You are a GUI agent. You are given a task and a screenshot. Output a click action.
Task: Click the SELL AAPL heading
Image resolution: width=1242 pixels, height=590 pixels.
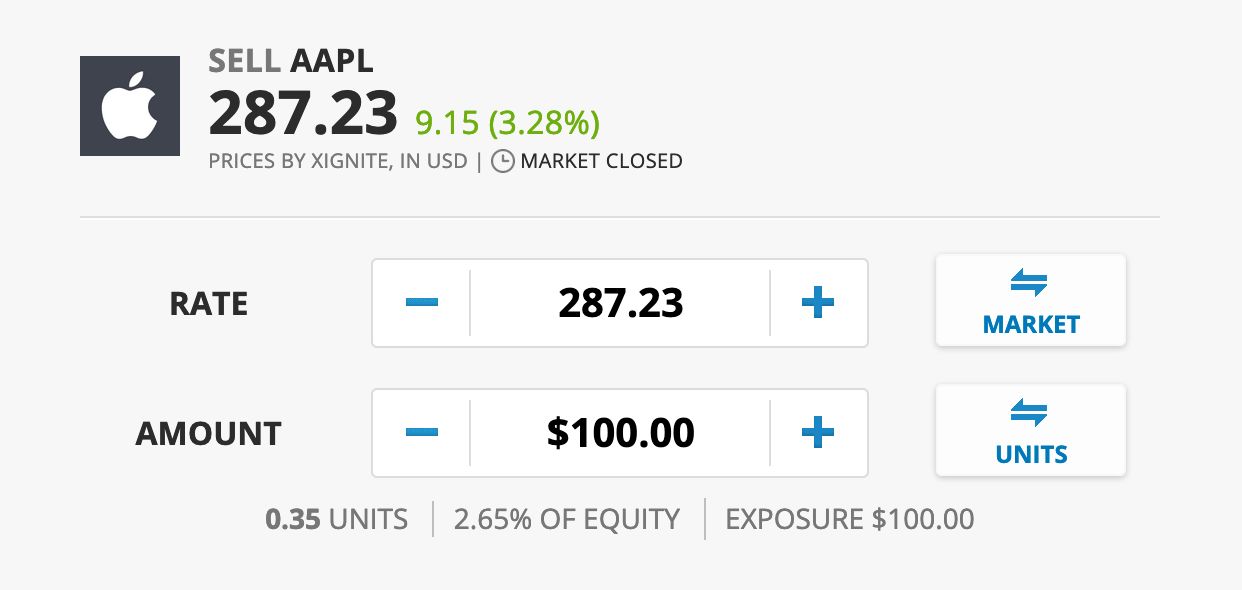291,61
